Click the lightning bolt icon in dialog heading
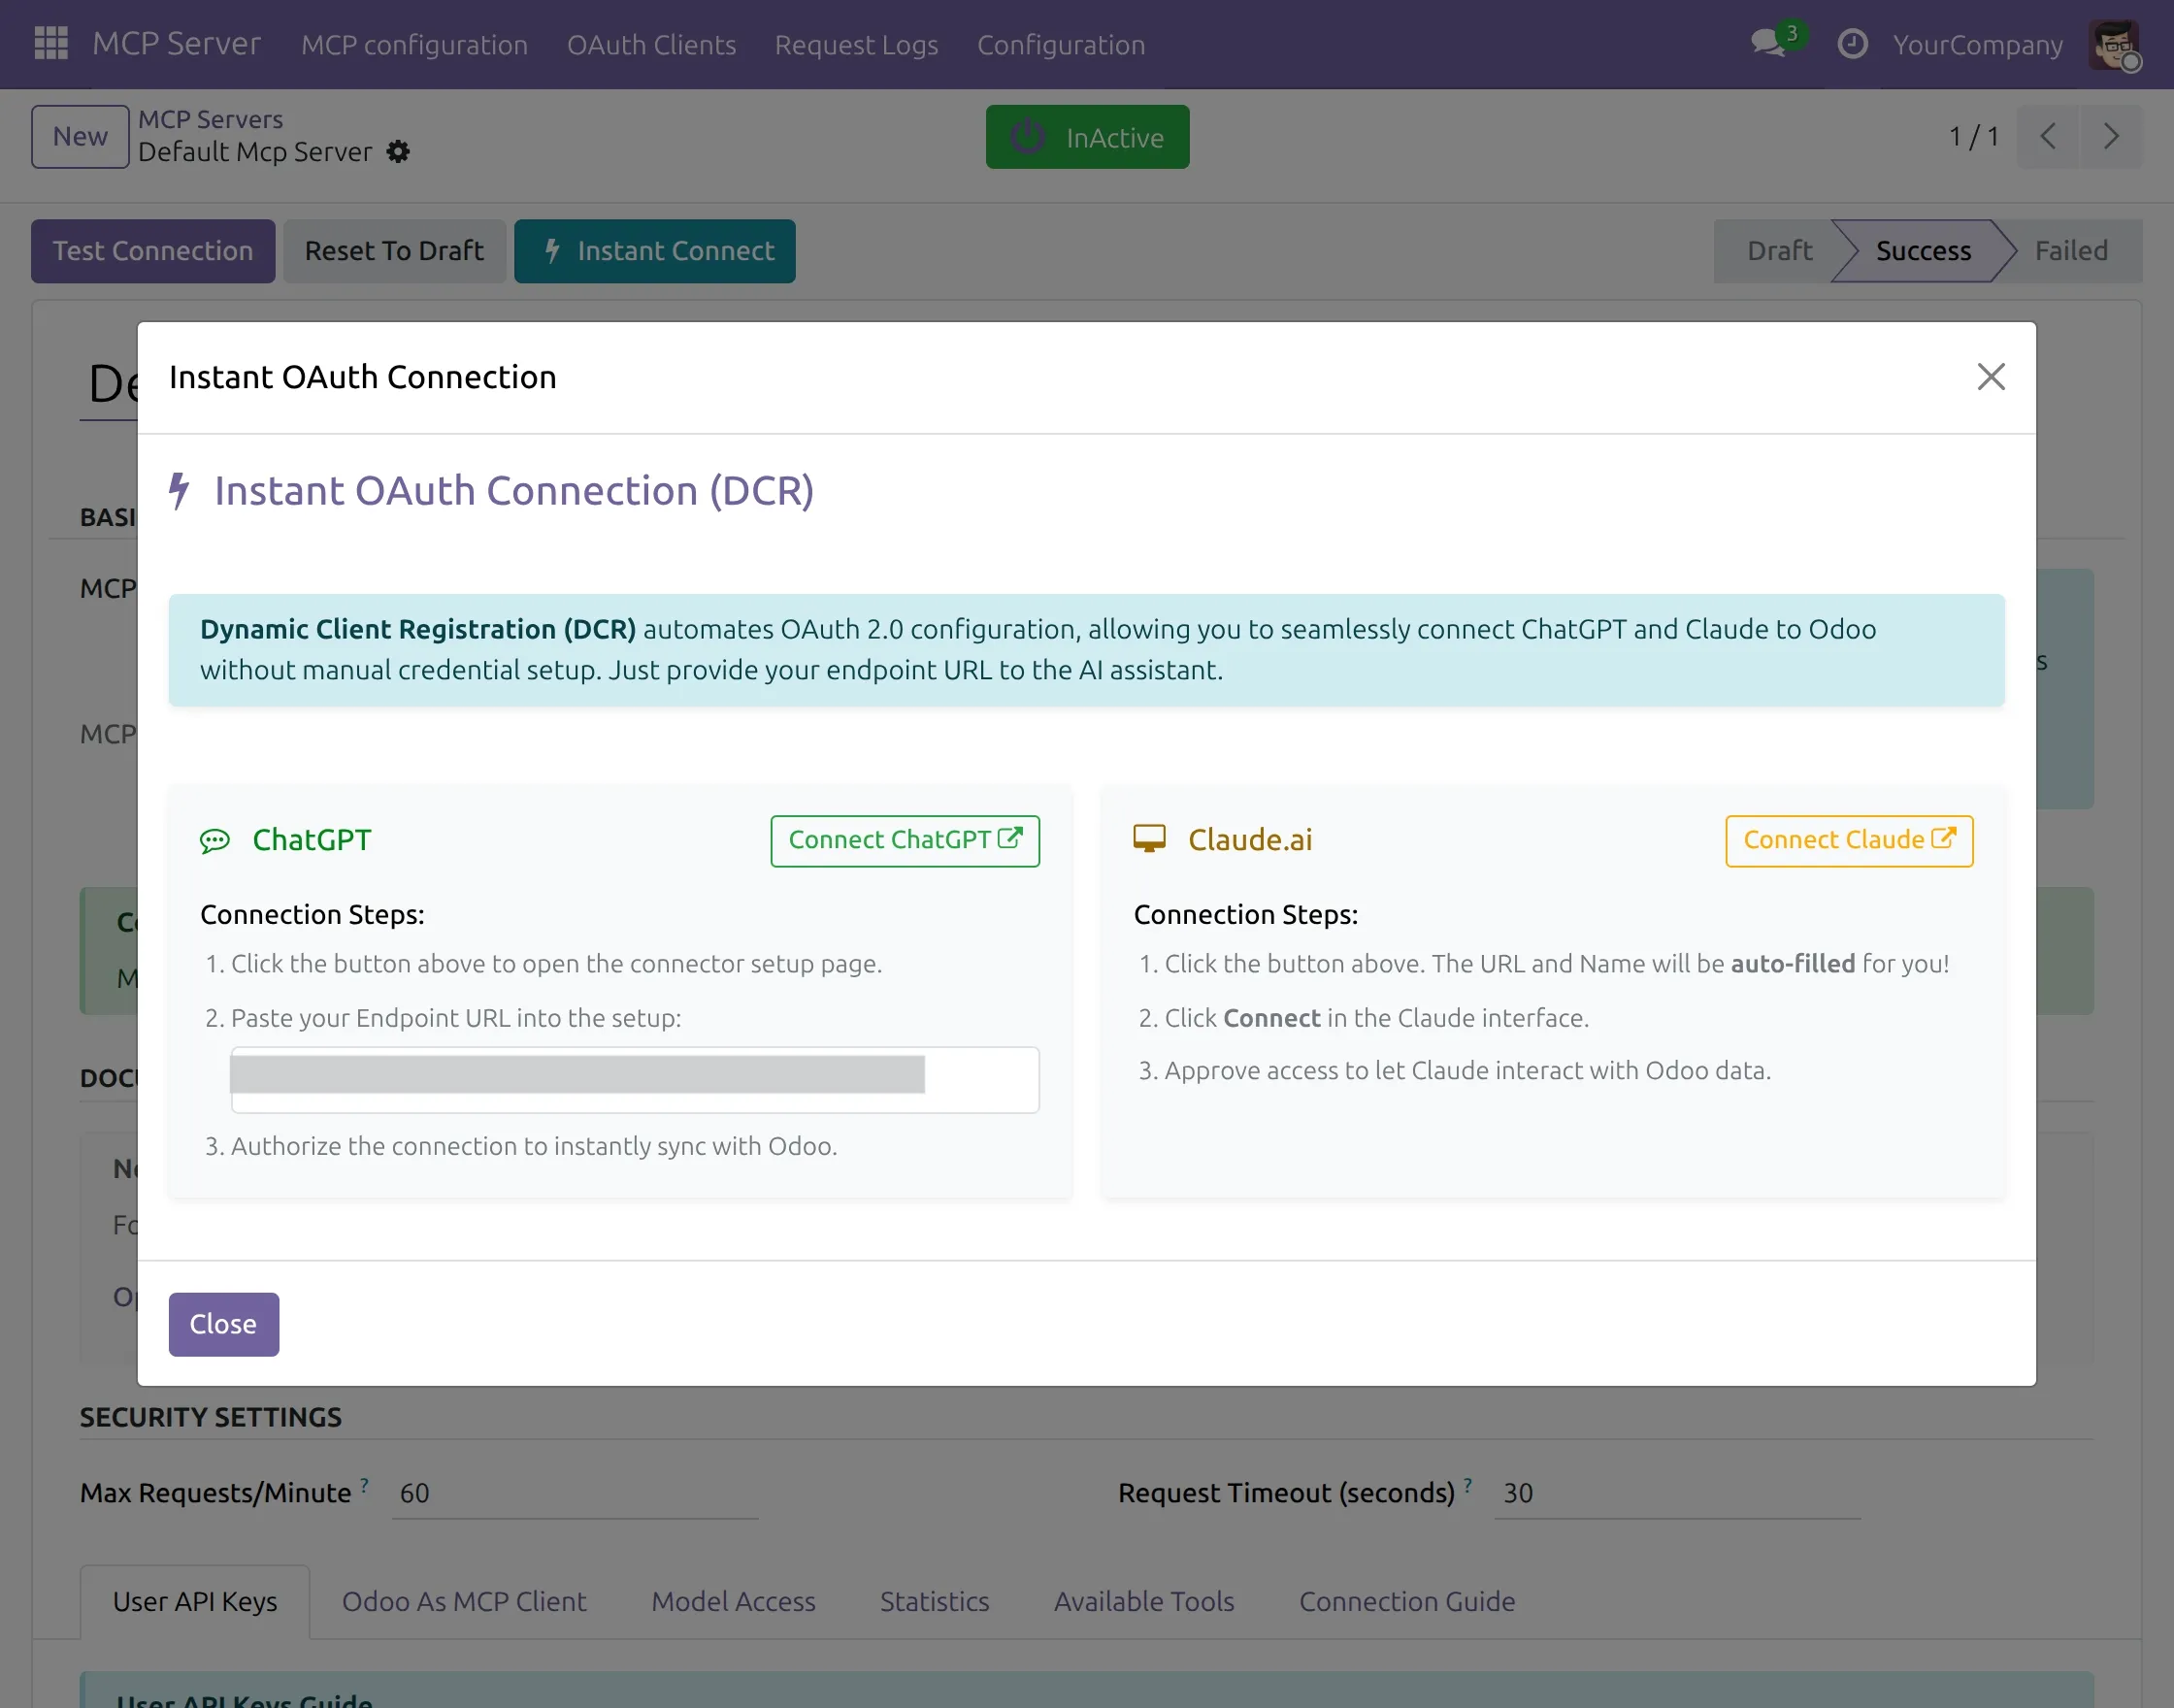The height and width of the screenshot is (1708, 2174). pyautogui.click(x=179, y=491)
